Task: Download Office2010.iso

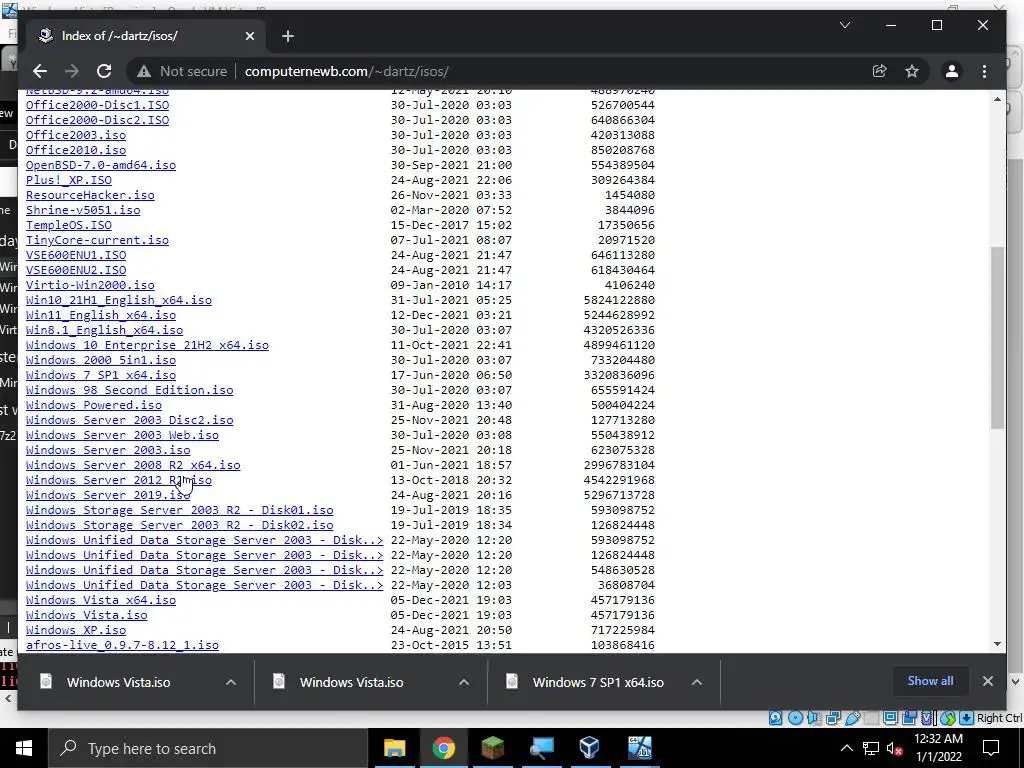Action: click(76, 150)
